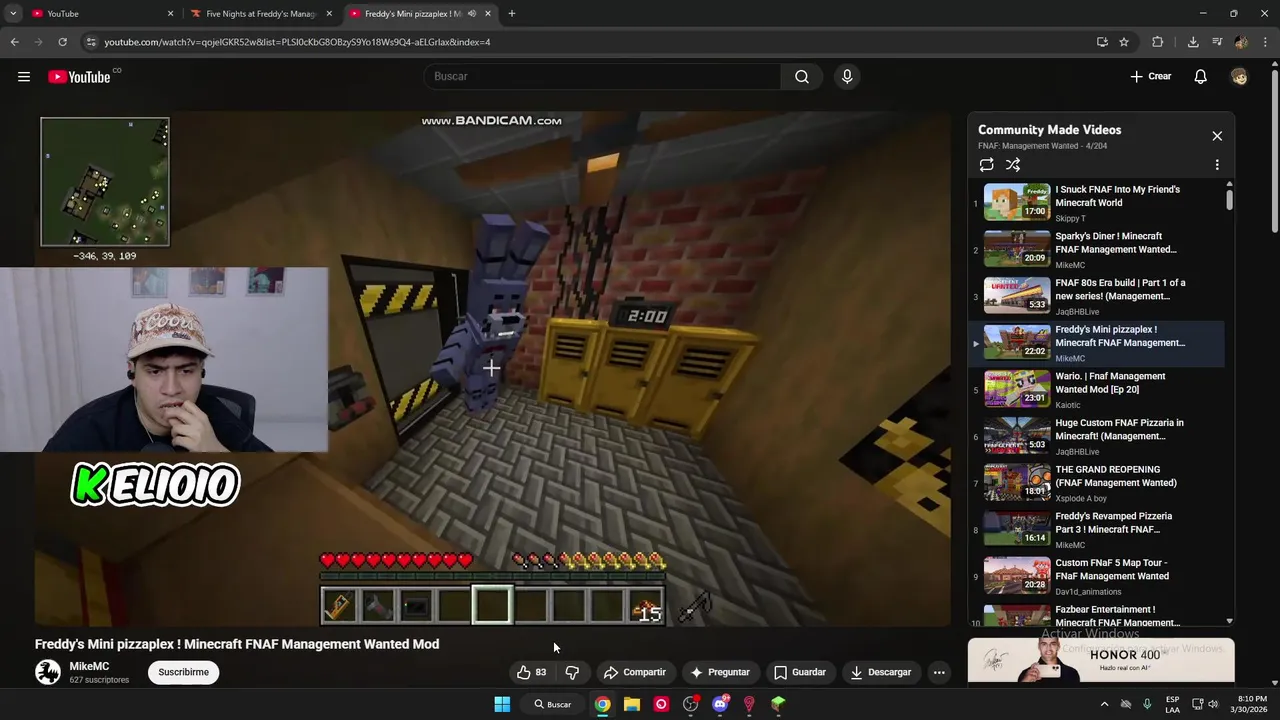Viewport: 1280px width, 720px height.
Task: Click the taskbar Buscar search box
Action: coord(552,704)
